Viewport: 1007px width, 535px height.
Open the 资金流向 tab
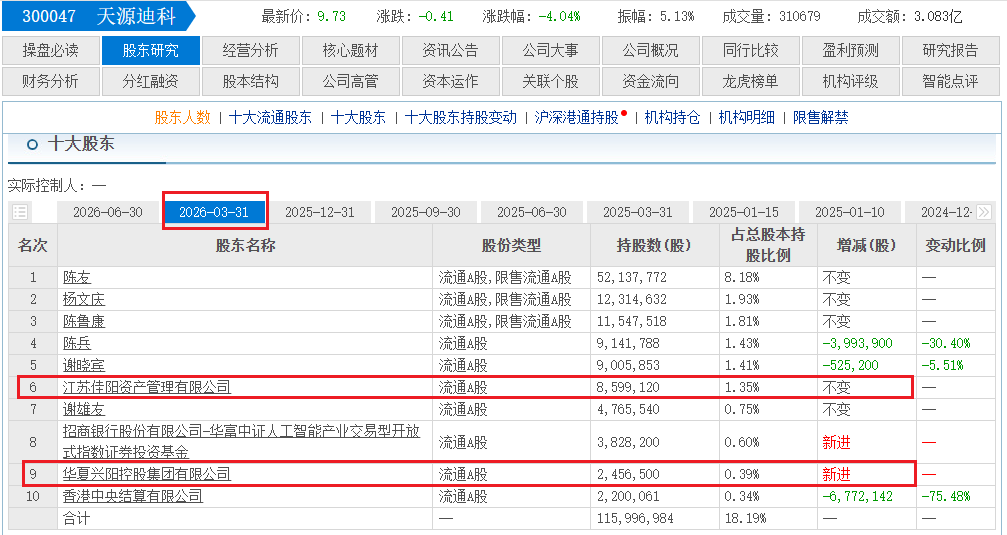point(651,82)
